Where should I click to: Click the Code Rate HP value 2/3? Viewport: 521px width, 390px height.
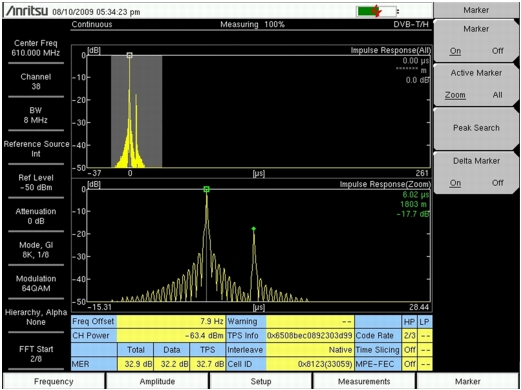[x=409, y=336]
